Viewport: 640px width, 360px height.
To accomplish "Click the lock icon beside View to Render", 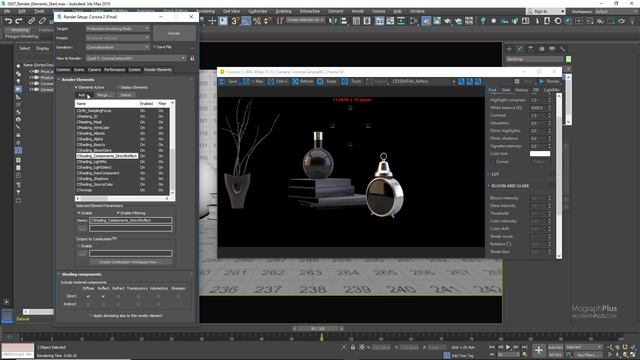I will pyautogui.click(x=192, y=58).
